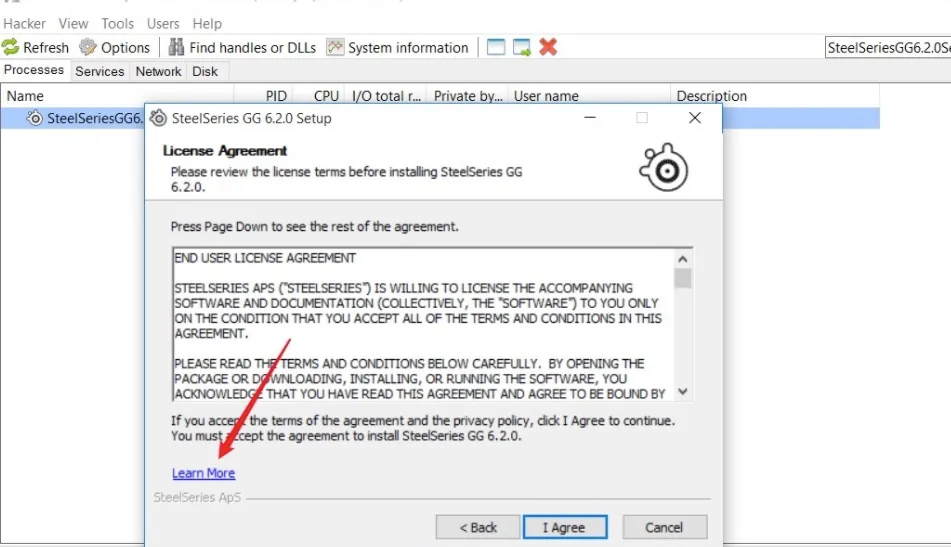The width and height of the screenshot is (951, 547).
Task: Switch to the Services tab
Action: (x=99, y=72)
